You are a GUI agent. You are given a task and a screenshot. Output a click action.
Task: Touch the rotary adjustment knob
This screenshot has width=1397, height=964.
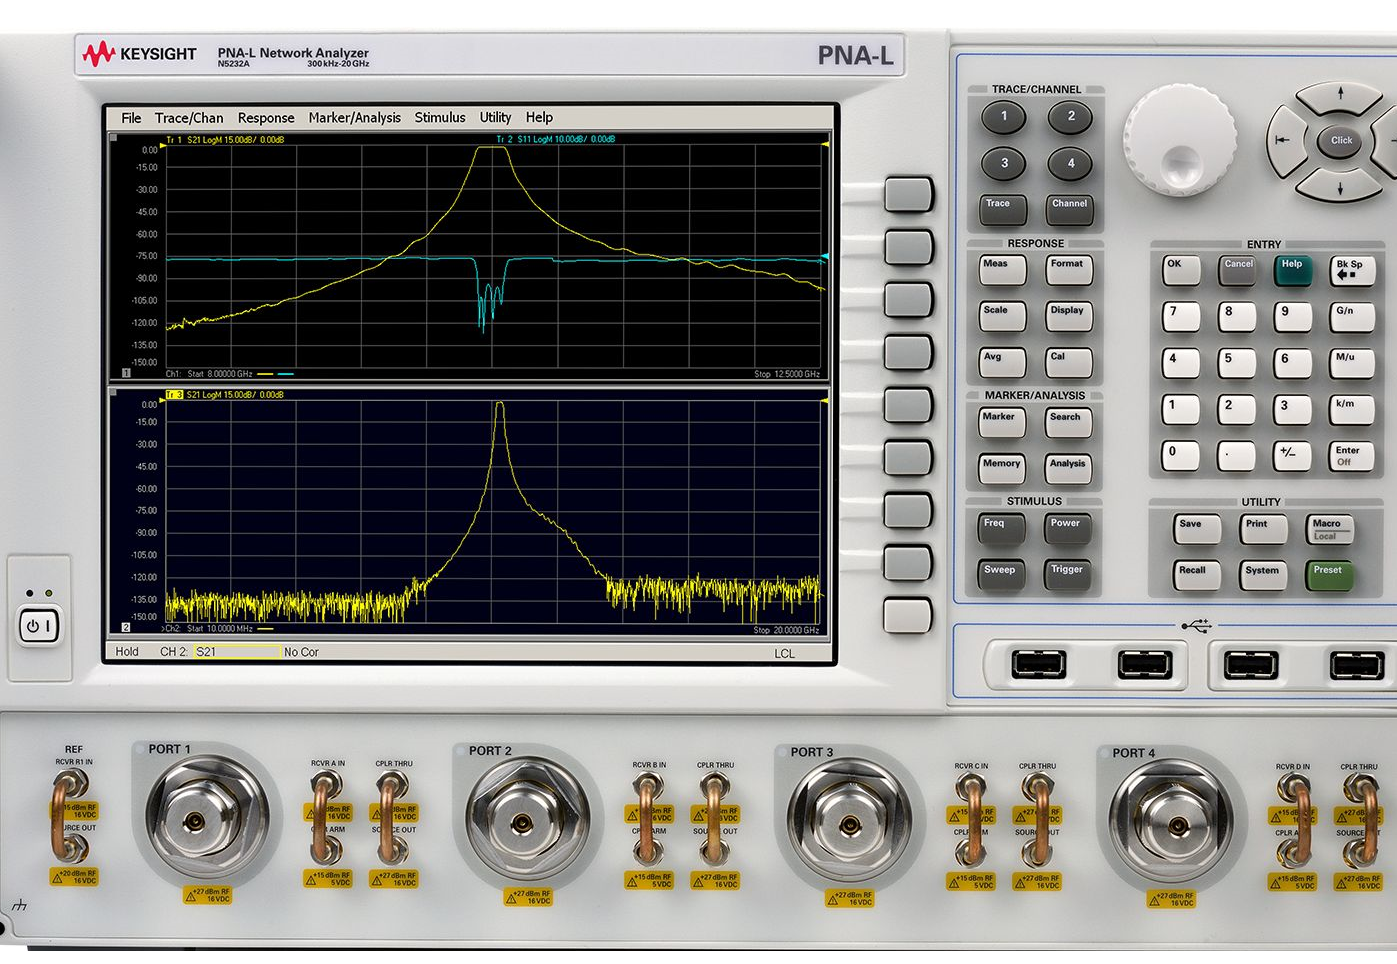coord(1180,140)
